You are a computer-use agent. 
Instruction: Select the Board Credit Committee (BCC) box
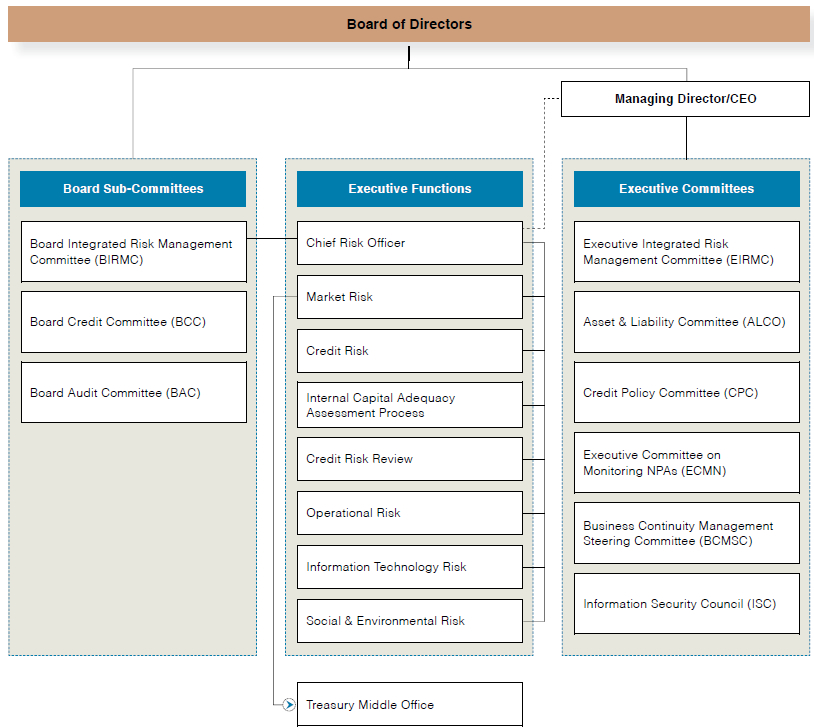(133, 322)
